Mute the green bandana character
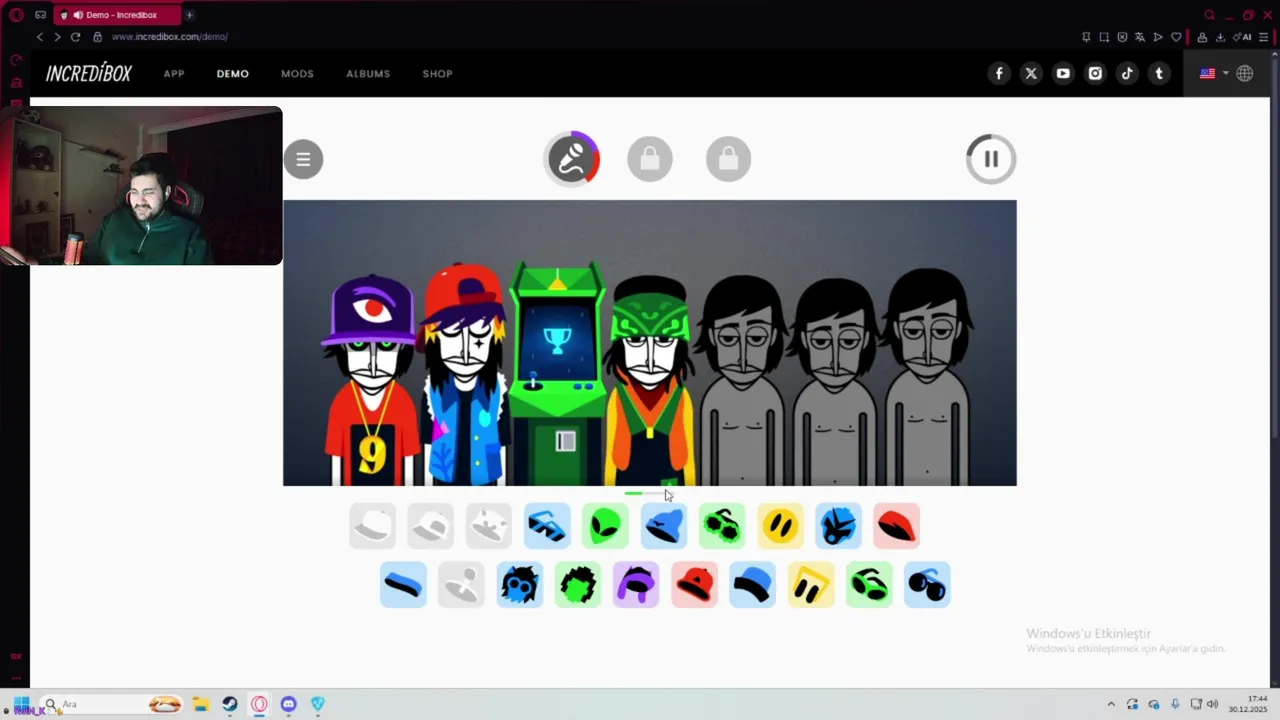 (650, 380)
